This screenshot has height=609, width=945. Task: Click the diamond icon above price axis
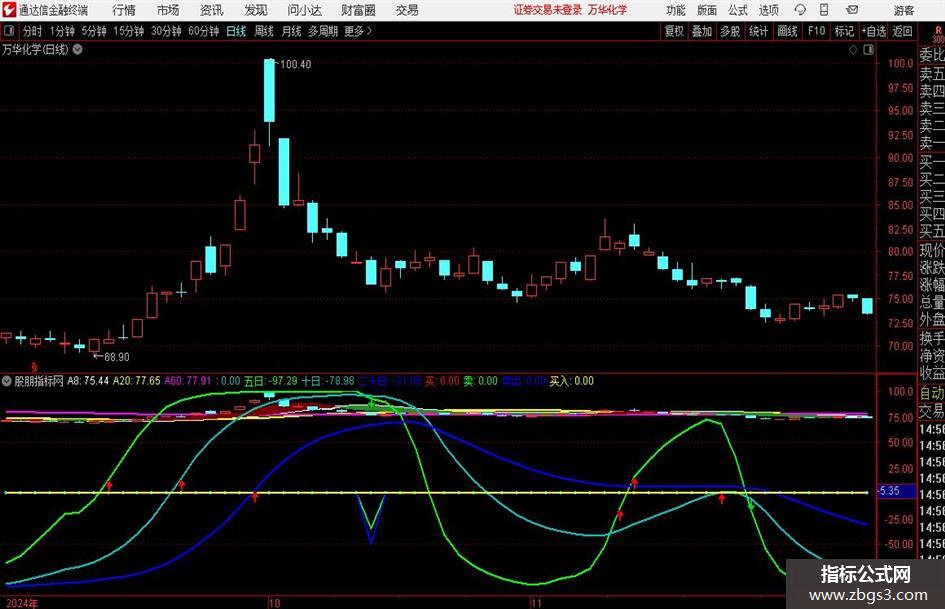pos(853,49)
